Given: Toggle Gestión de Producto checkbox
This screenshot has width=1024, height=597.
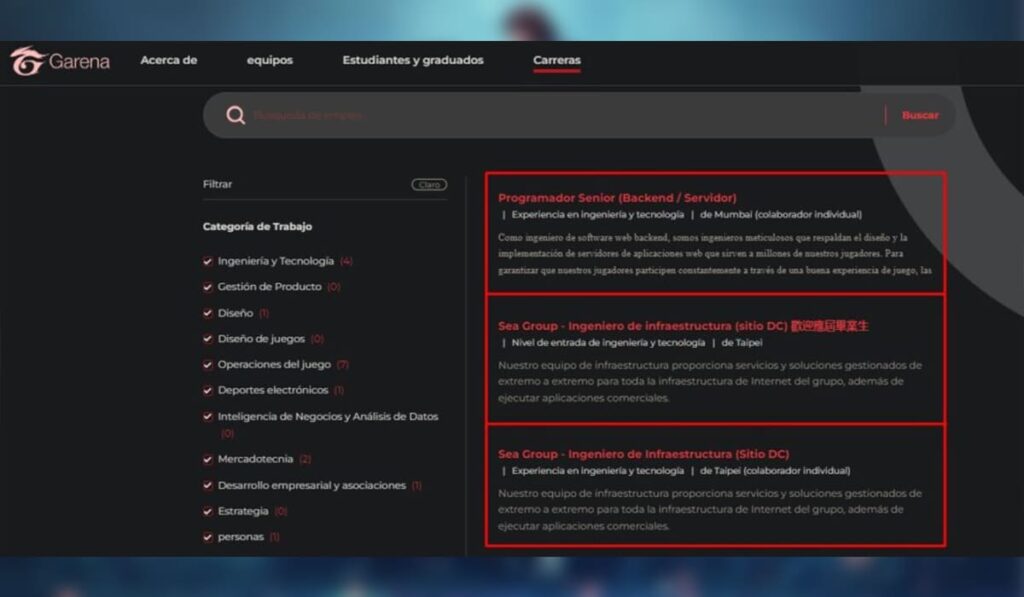Looking at the screenshot, I should pyautogui.click(x=208, y=287).
